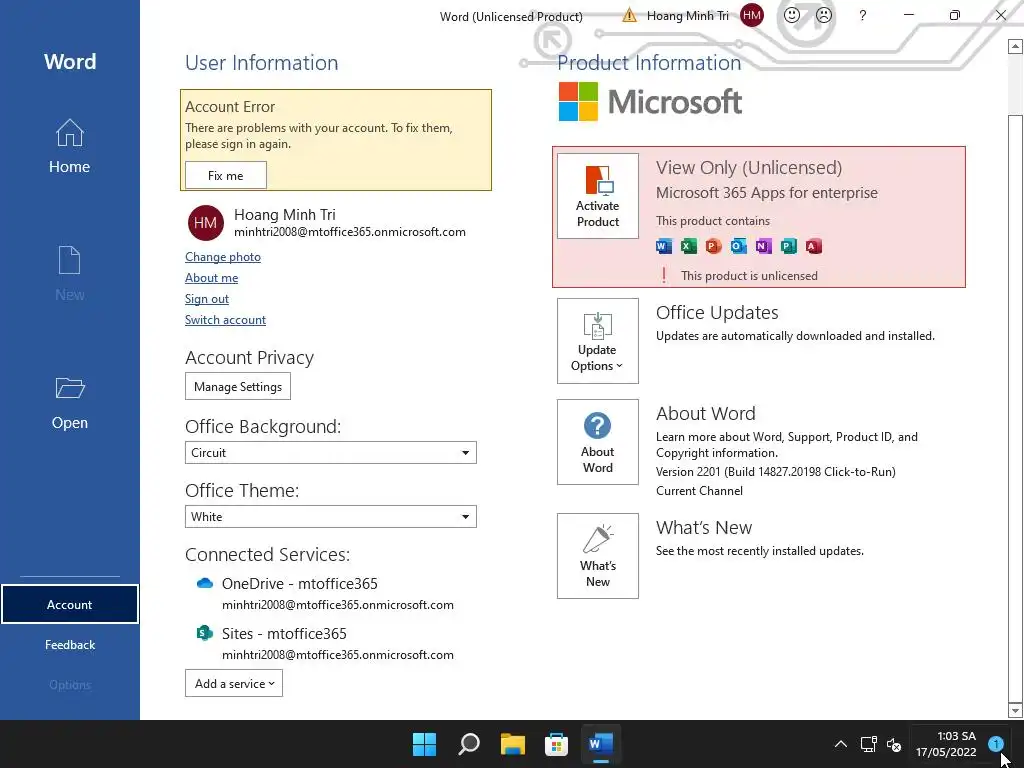Click the Activate Product button
1024x768 pixels.
point(598,196)
